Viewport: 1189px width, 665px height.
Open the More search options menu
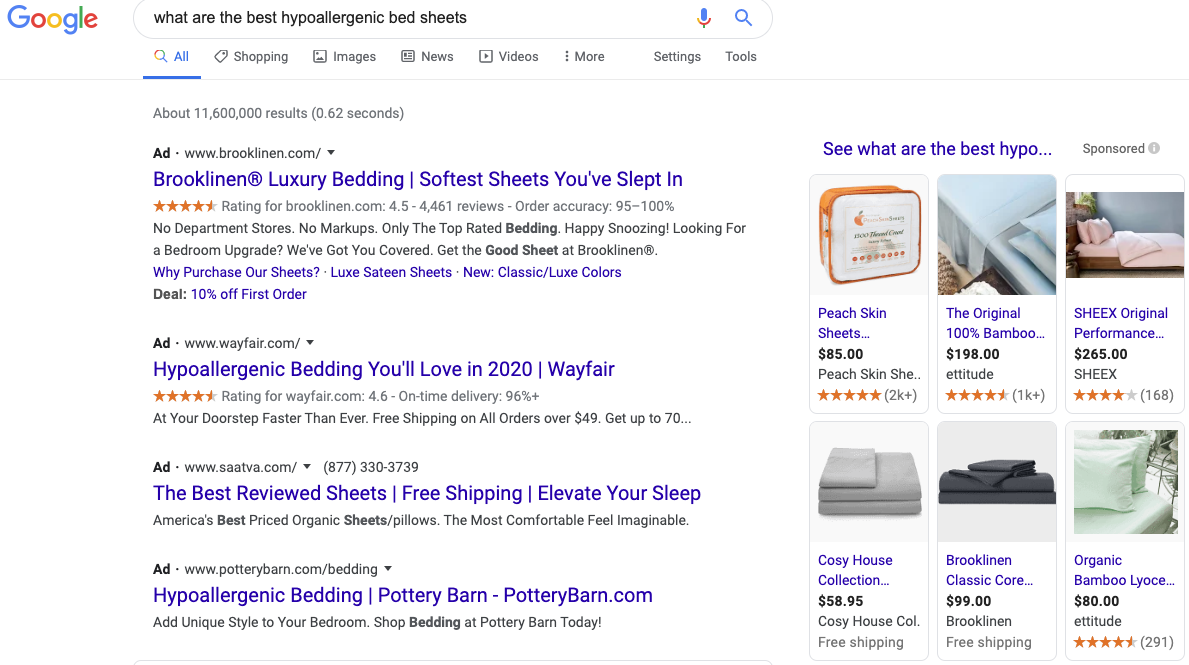click(584, 57)
